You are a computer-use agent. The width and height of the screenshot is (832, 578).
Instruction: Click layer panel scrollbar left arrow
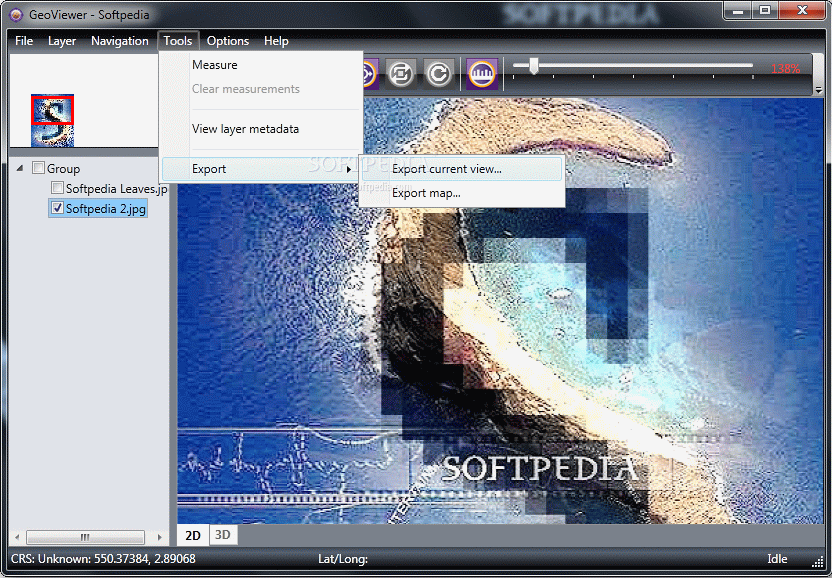pyautogui.click(x=17, y=537)
